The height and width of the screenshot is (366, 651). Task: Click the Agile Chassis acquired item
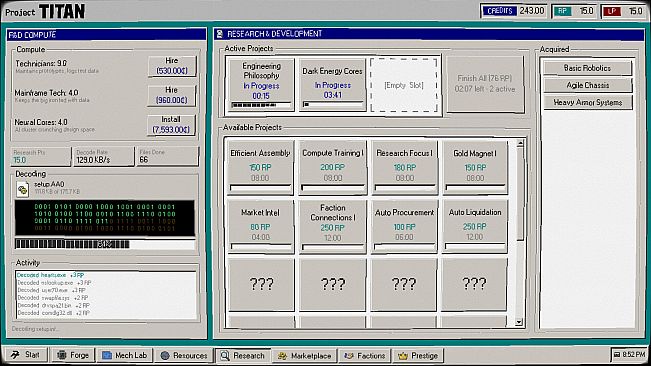pos(587,85)
